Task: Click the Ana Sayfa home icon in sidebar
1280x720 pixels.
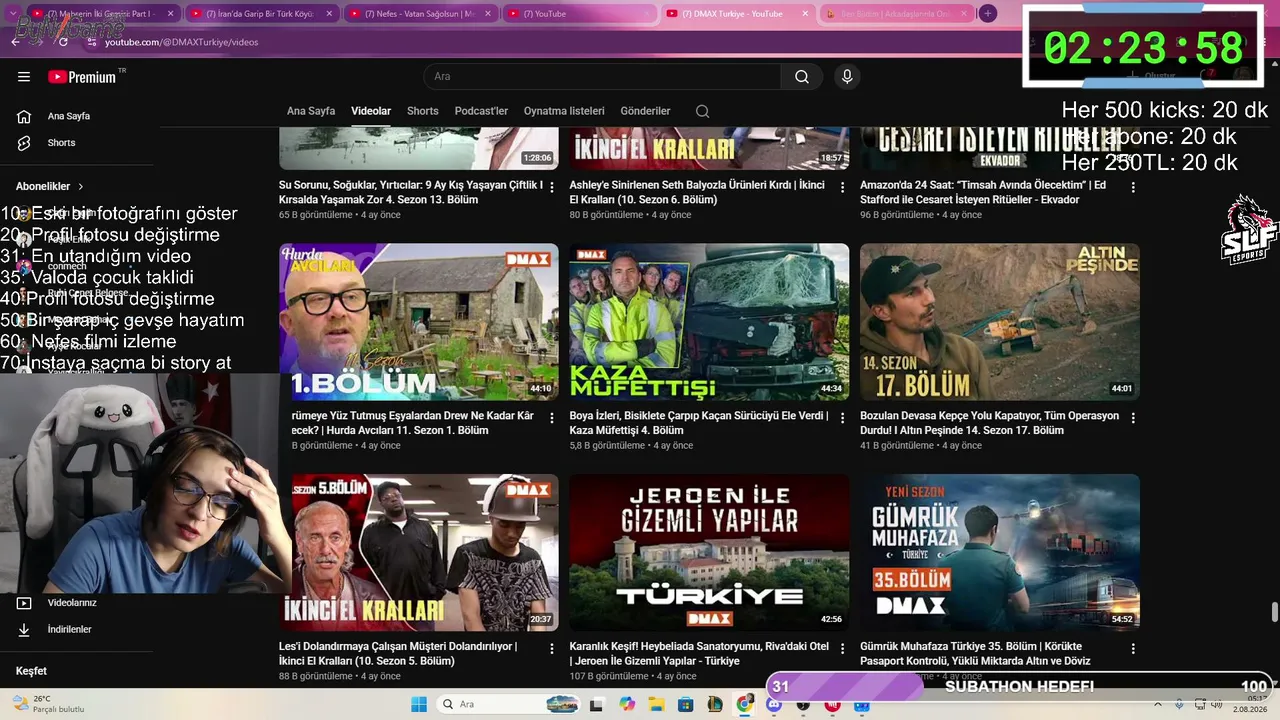Action: click(x=24, y=116)
